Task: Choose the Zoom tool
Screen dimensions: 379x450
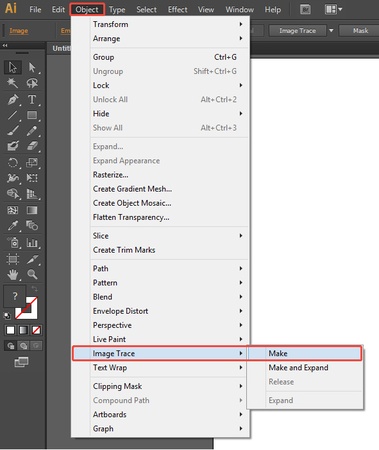Action: coord(32,275)
